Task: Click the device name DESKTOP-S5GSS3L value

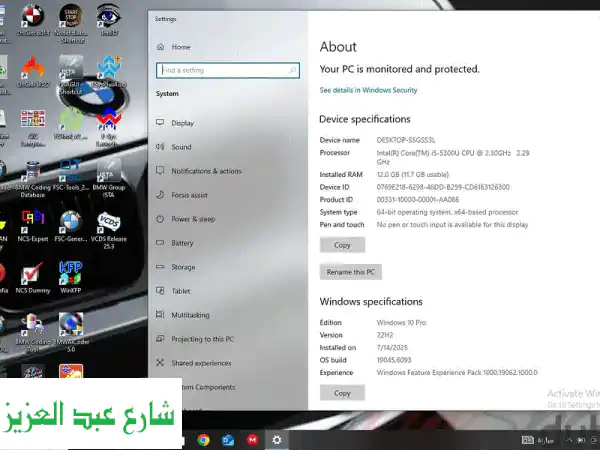Action: click(406, 140)
